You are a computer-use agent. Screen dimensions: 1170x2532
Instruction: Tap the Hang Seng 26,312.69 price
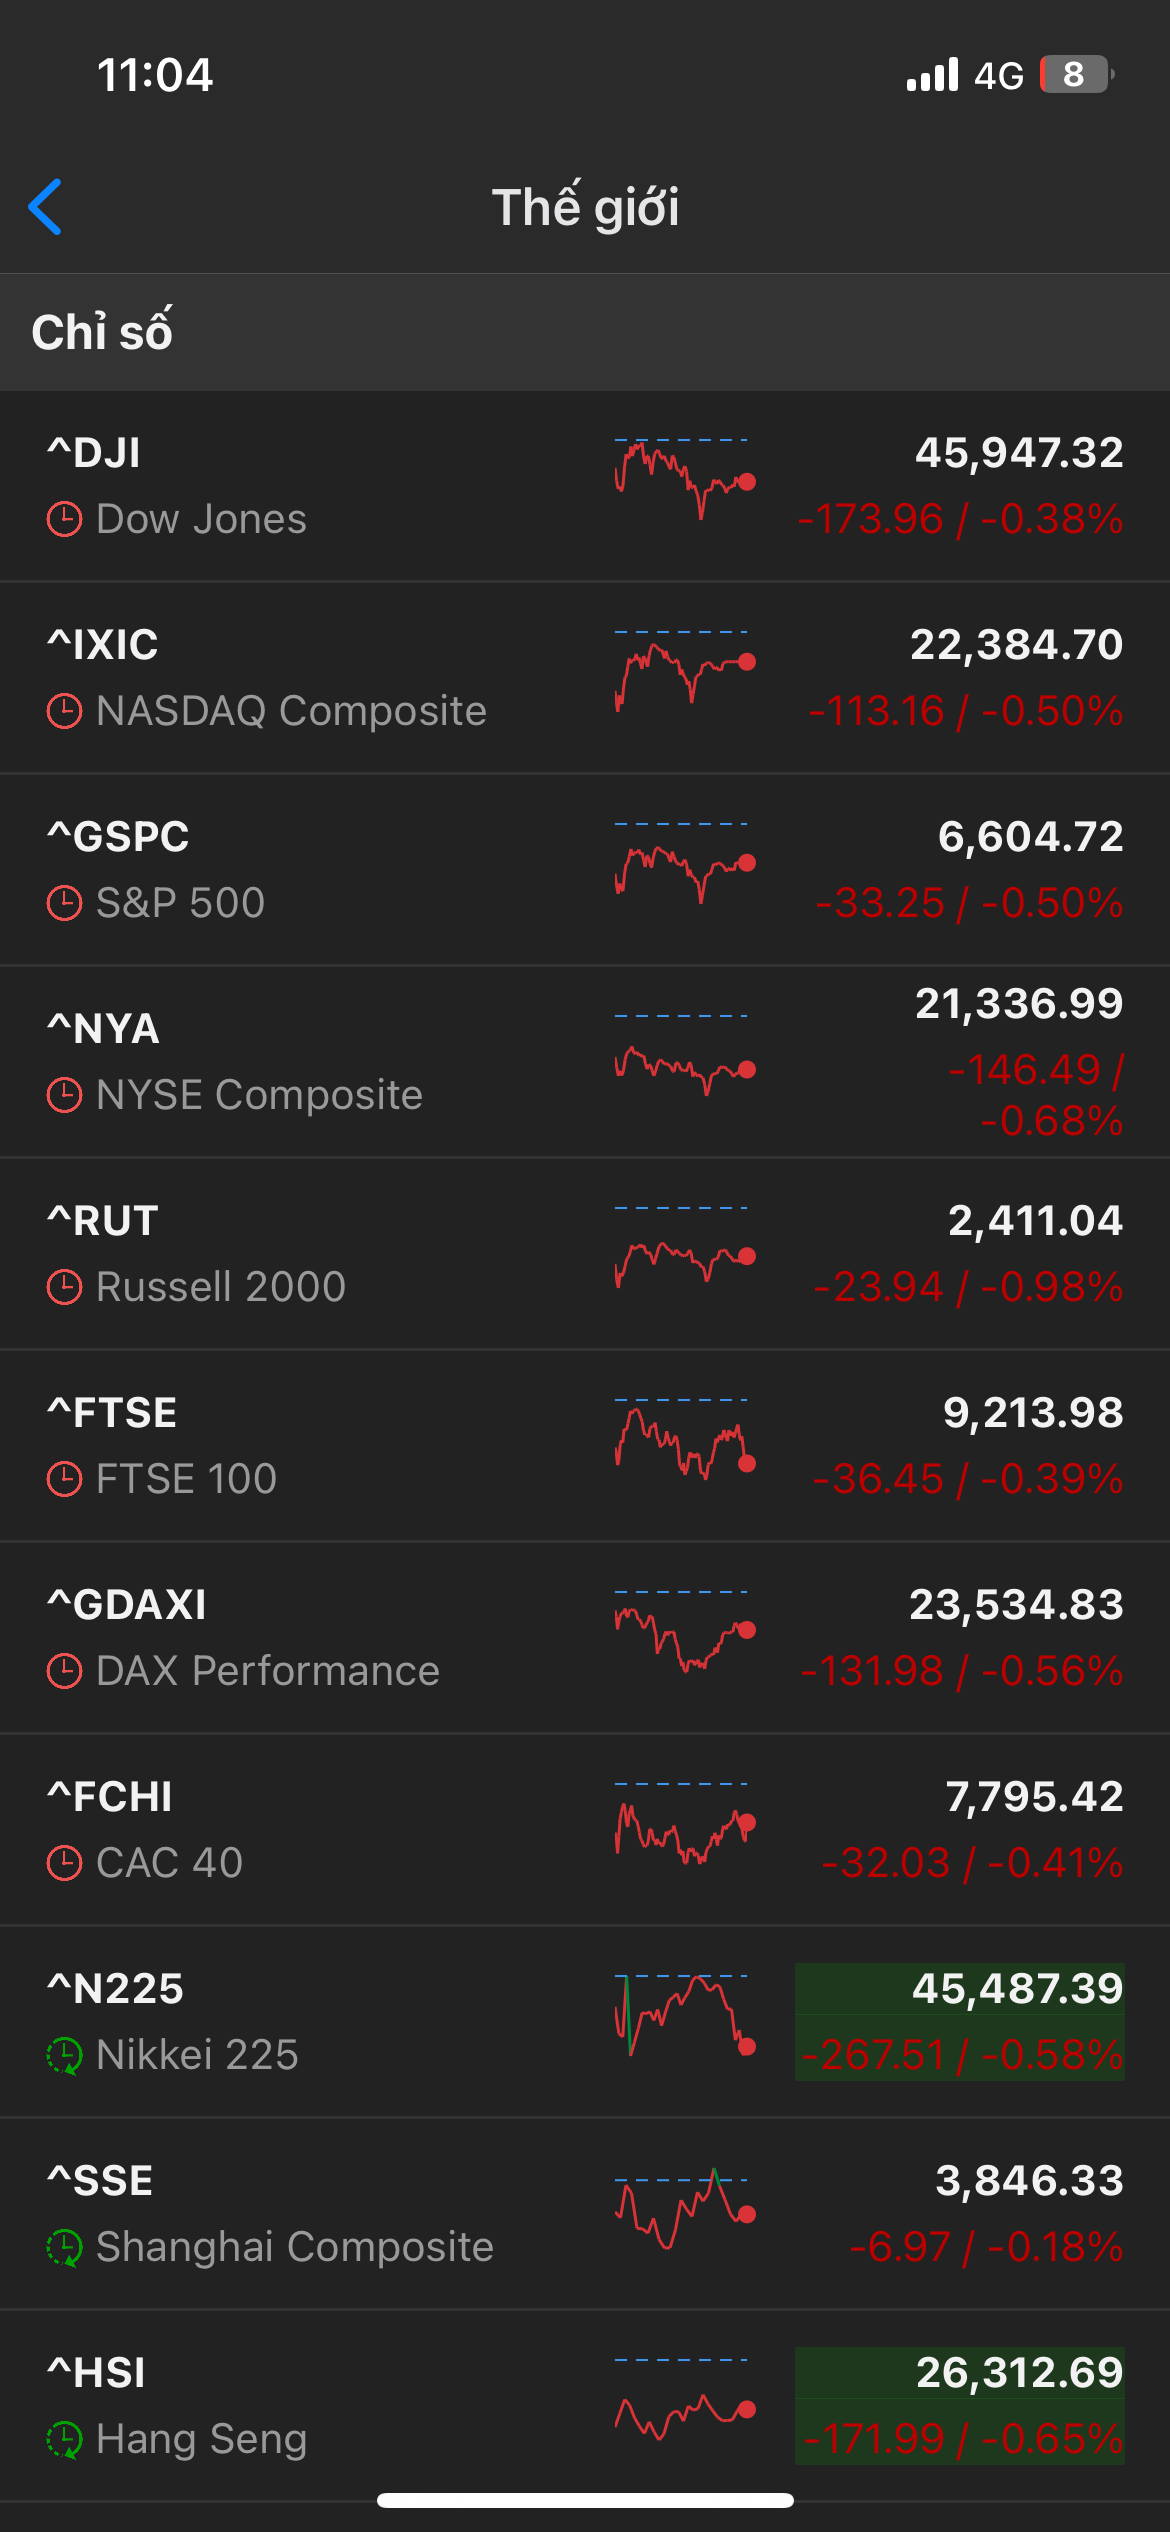[x=1019, y=2373]
